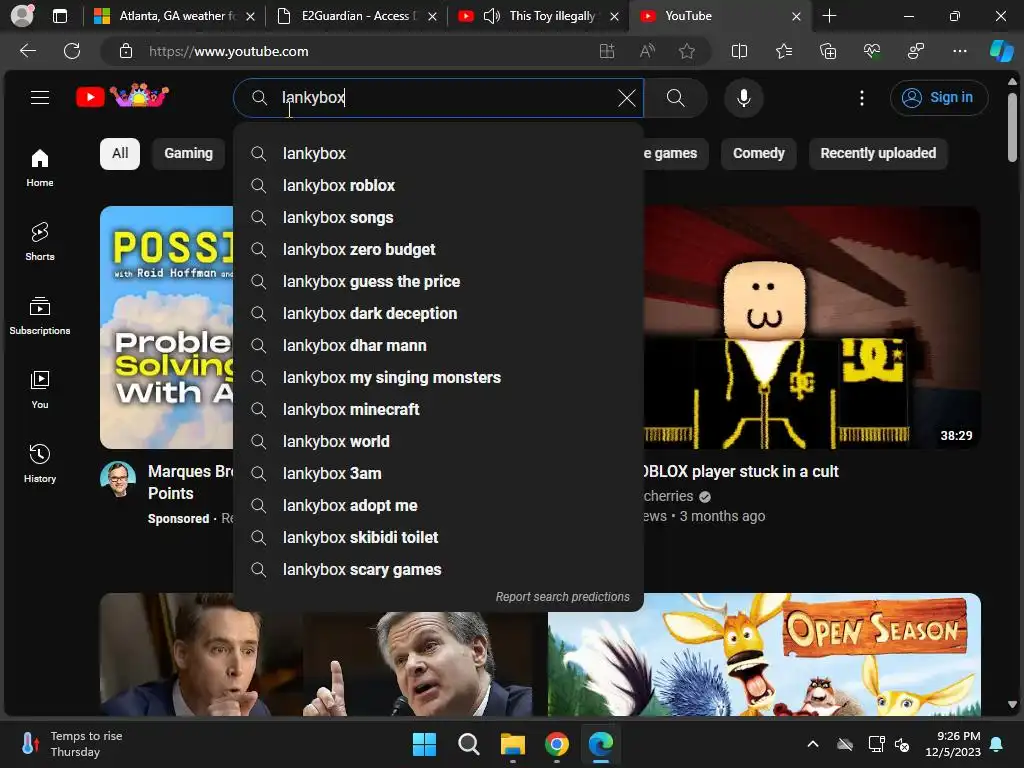
Task: Open the You library section
Action: (x=40, y=390)
